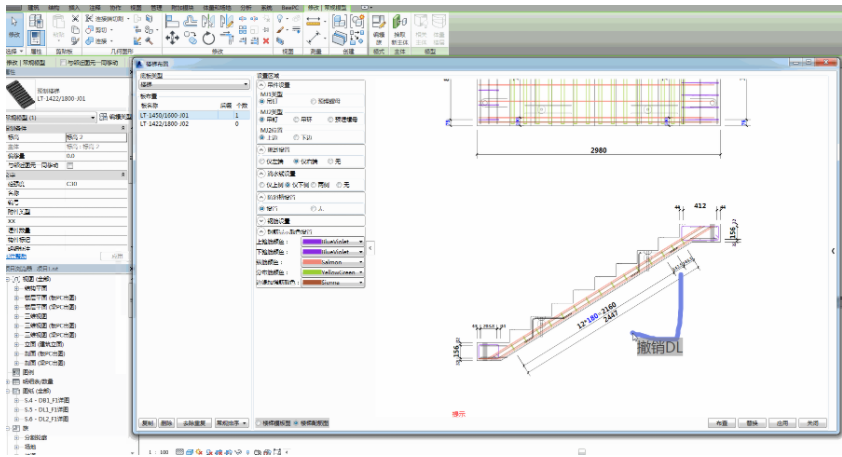Open the Salmon color dropdown
This screenshot has width=842, height=457.
coord(360,261)
